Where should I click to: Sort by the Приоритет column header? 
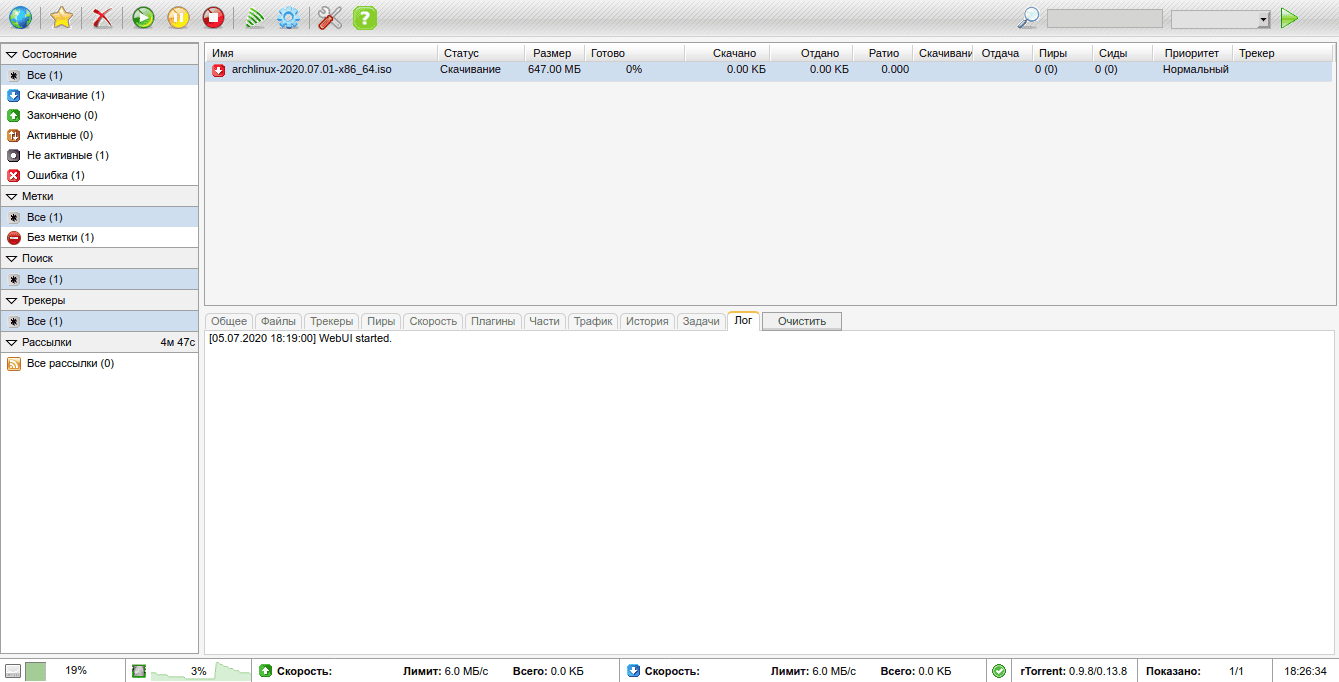click(x=1192, y=53)
